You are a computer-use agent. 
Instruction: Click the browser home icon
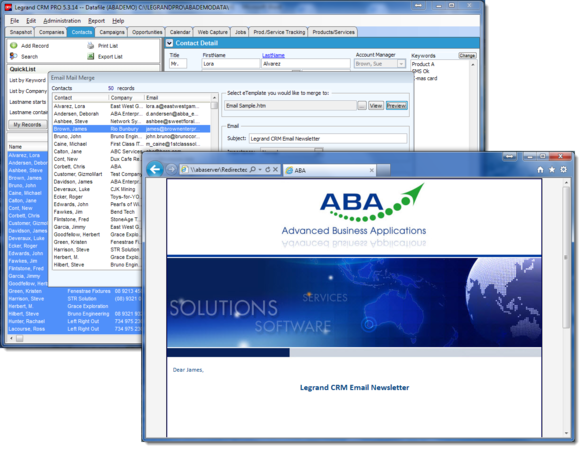[x=540, y=170]
